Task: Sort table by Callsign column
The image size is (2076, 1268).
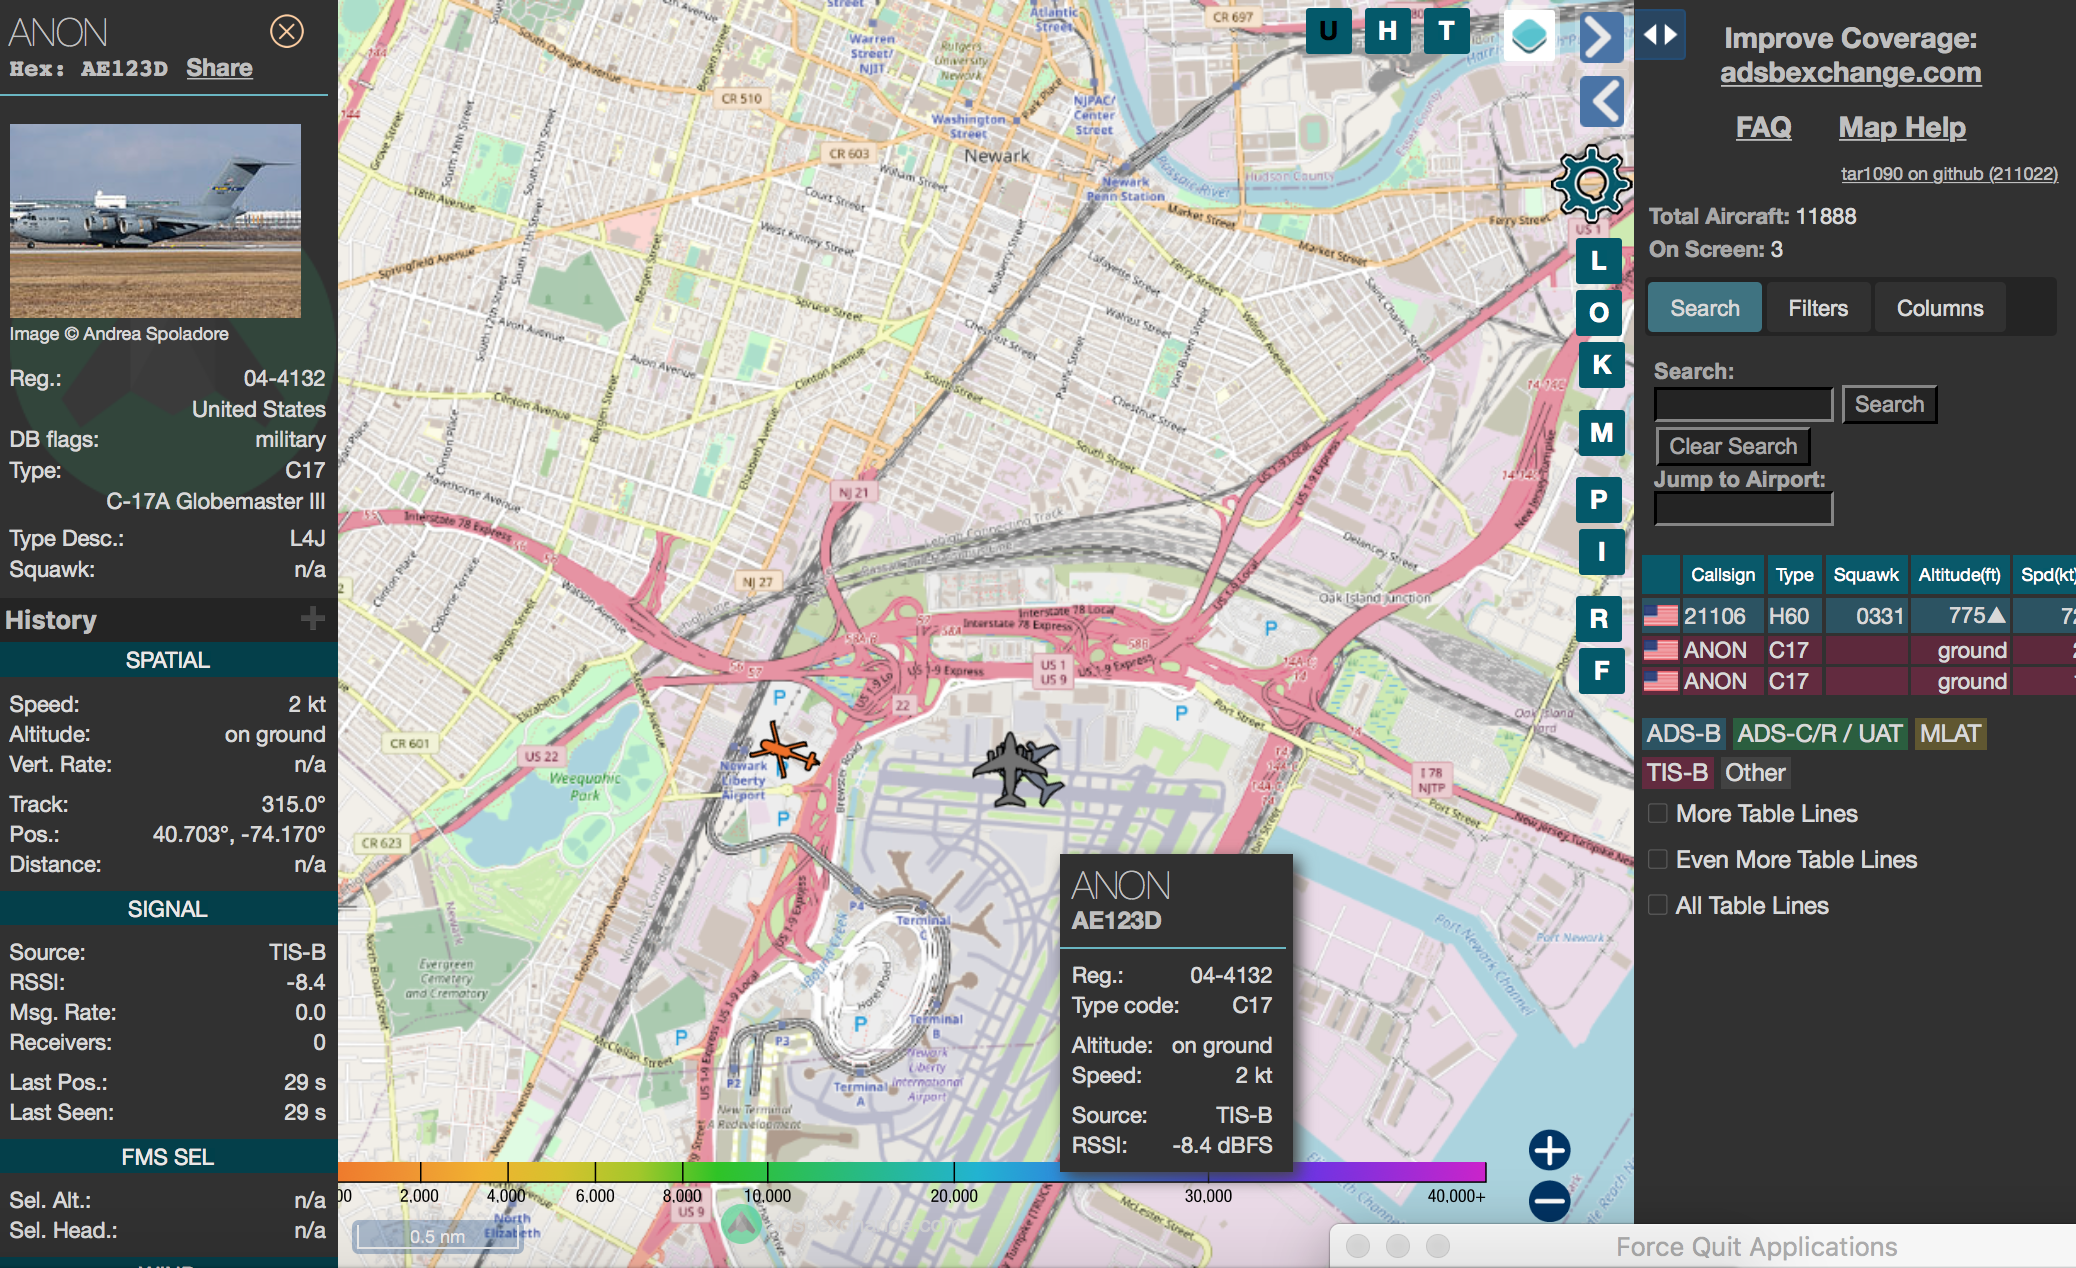Action: click(x=1723, y=575)
